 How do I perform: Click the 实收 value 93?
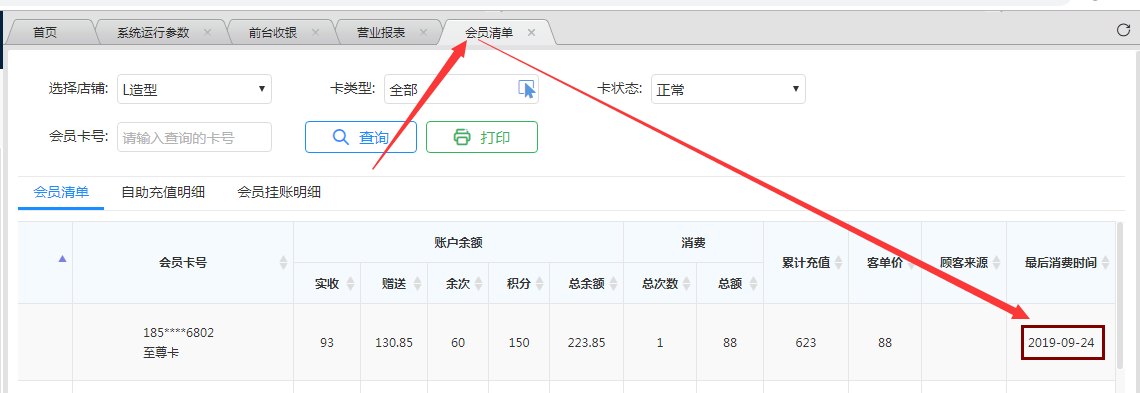pyautogui.click(x=326, y=342)
